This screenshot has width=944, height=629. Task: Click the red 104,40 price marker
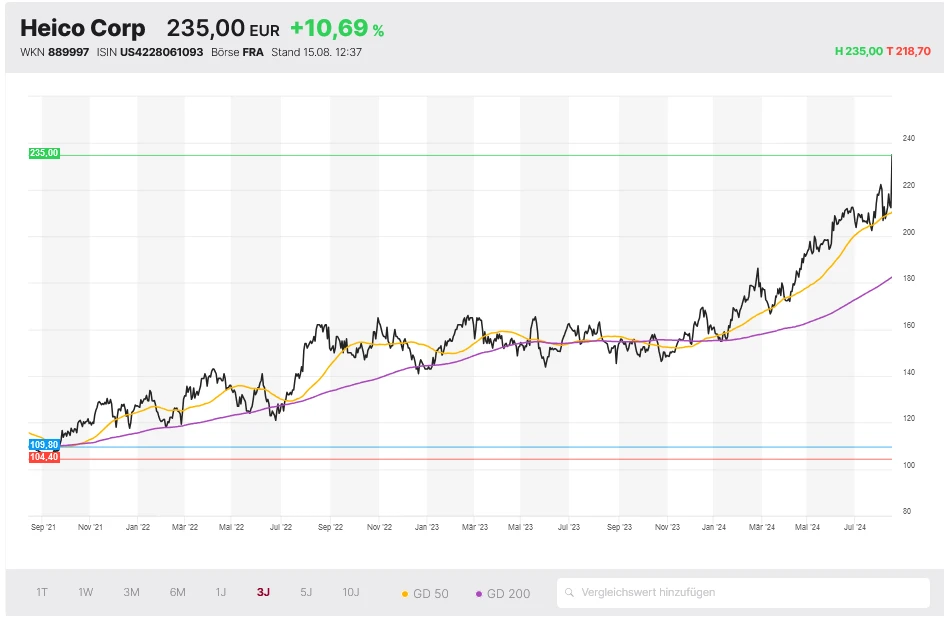(x=44, y=457)
